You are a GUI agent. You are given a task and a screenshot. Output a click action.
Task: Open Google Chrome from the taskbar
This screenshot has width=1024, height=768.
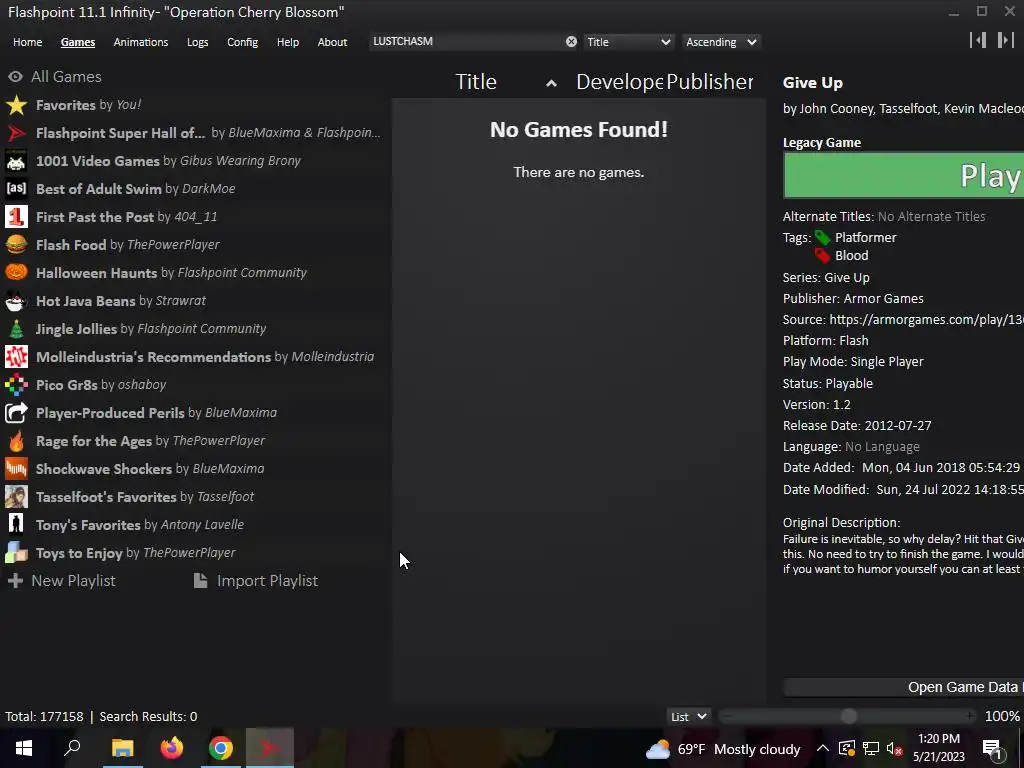221,748
